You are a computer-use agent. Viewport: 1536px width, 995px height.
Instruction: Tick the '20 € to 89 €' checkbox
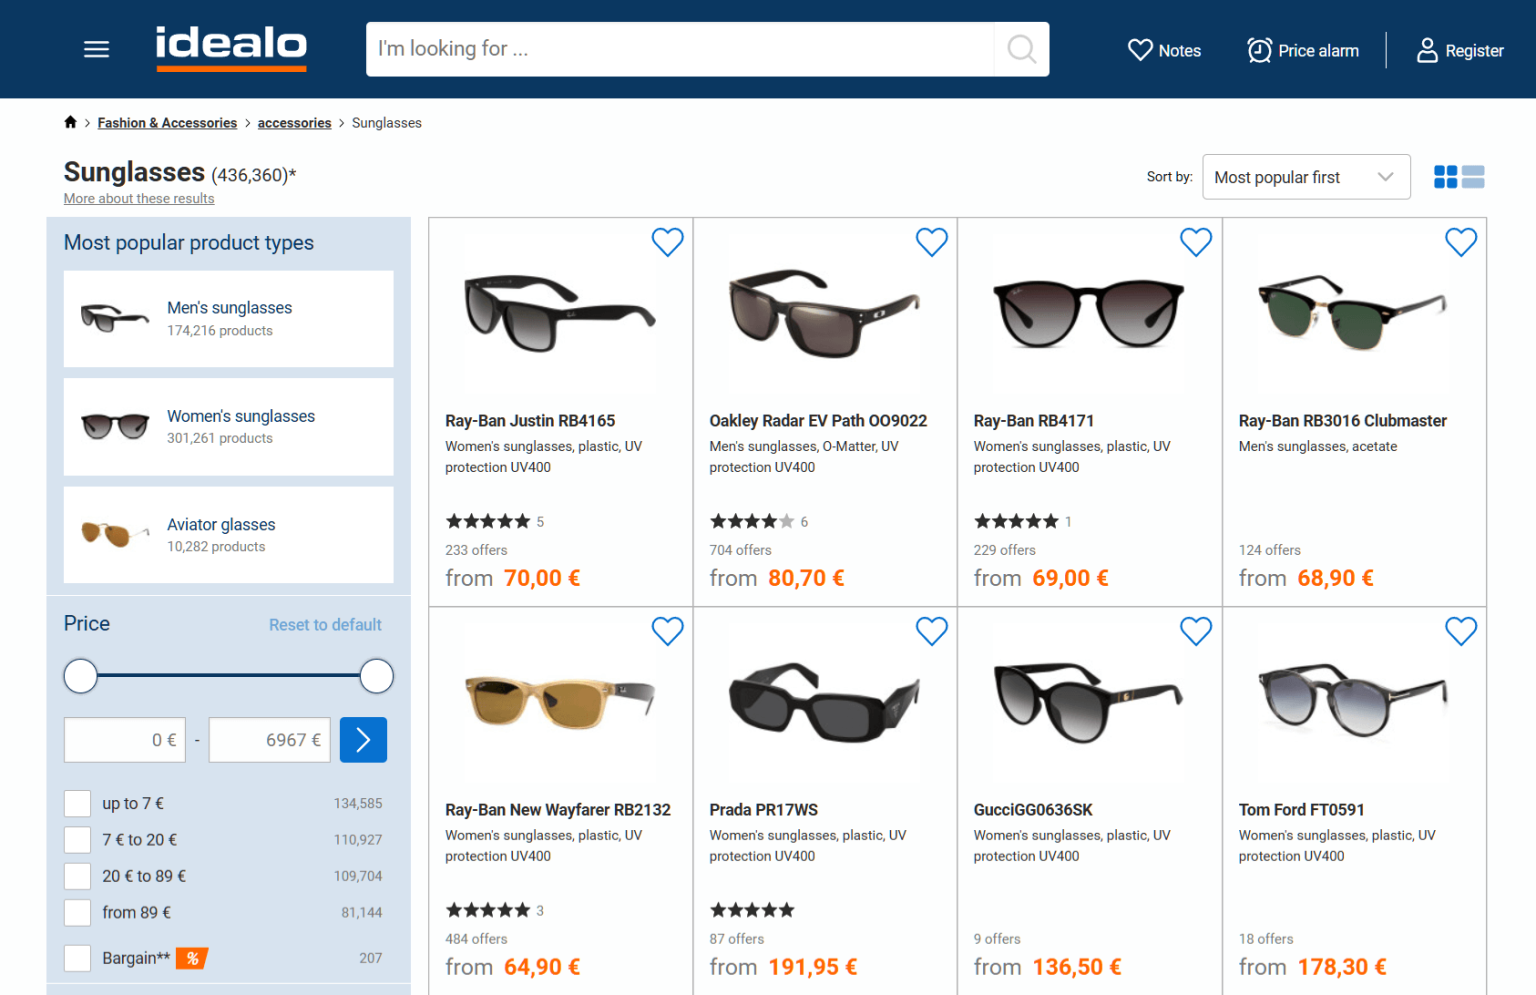77,875
